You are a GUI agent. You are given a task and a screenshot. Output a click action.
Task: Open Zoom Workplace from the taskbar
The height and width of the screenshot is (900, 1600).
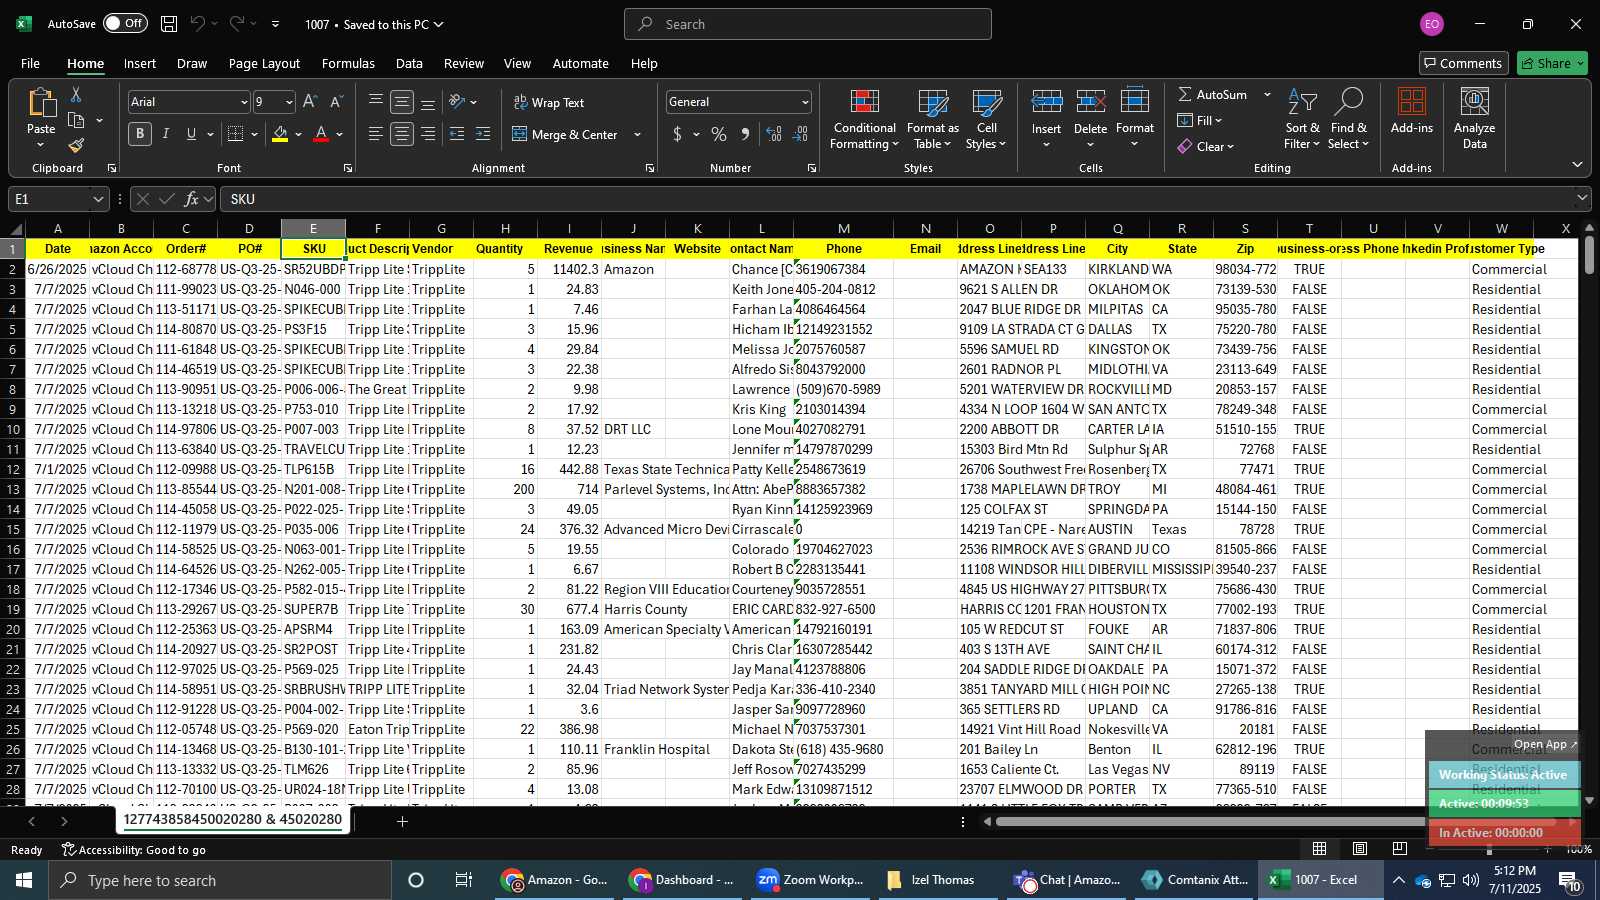click(811, 880)
